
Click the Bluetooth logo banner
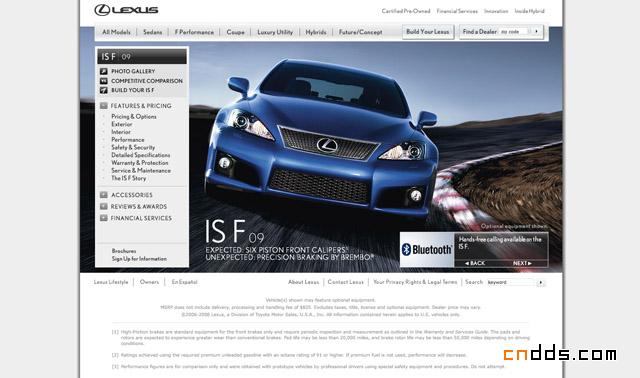pos(427,249)
